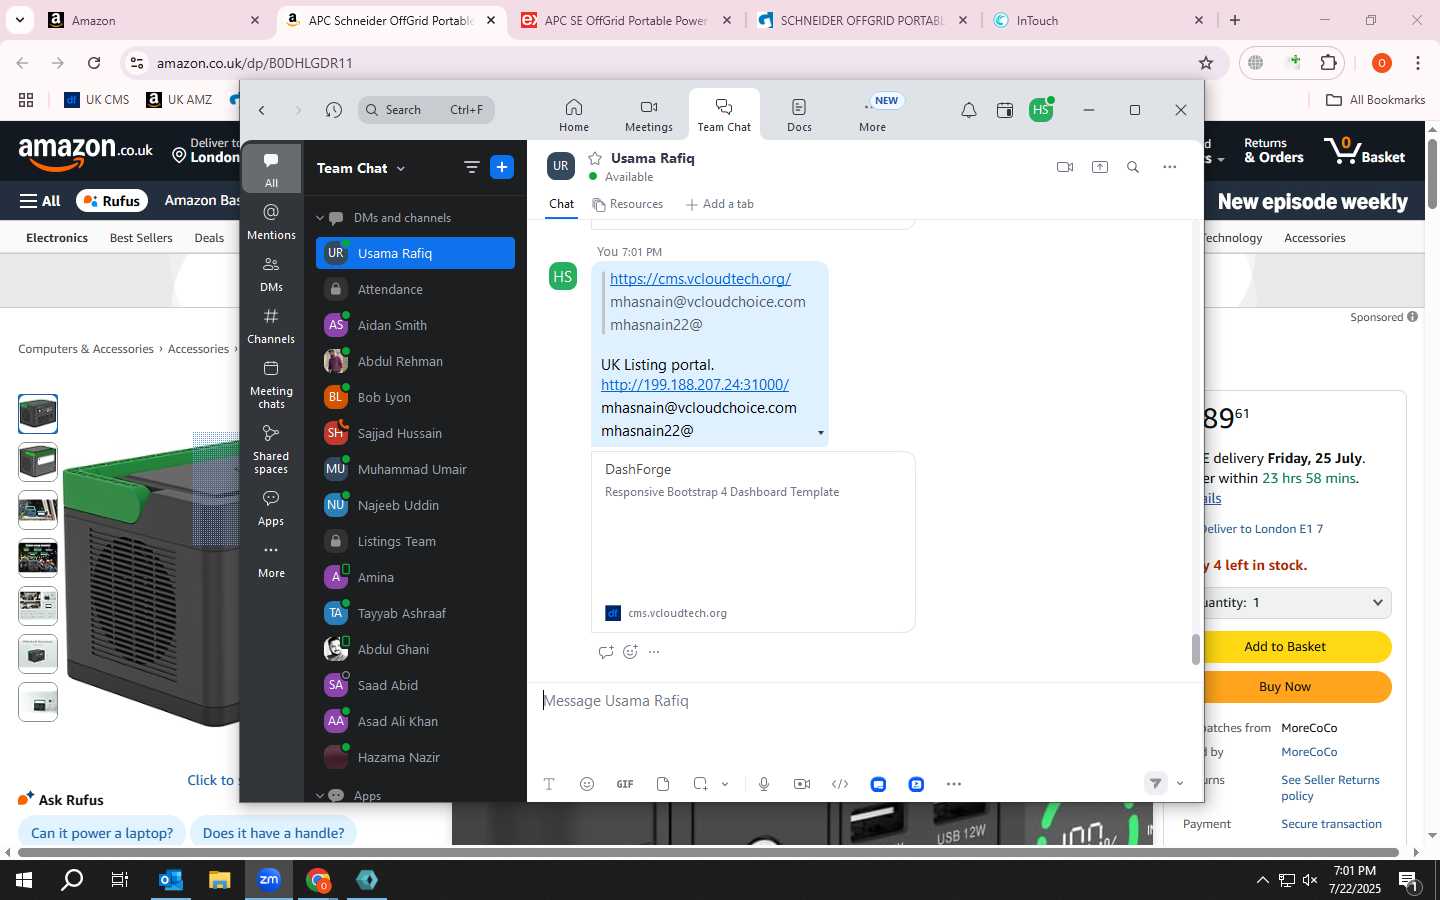Switch to the Chat tab
The width and height of the screenshot is (1440, 900).
[562, 204]
